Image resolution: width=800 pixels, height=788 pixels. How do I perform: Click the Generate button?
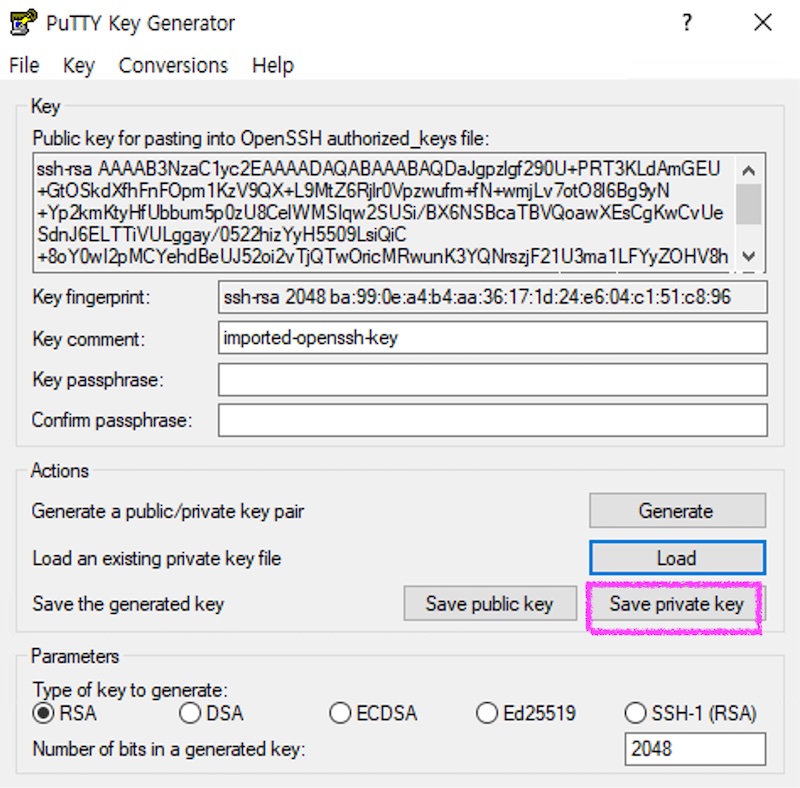click(677, 510)
